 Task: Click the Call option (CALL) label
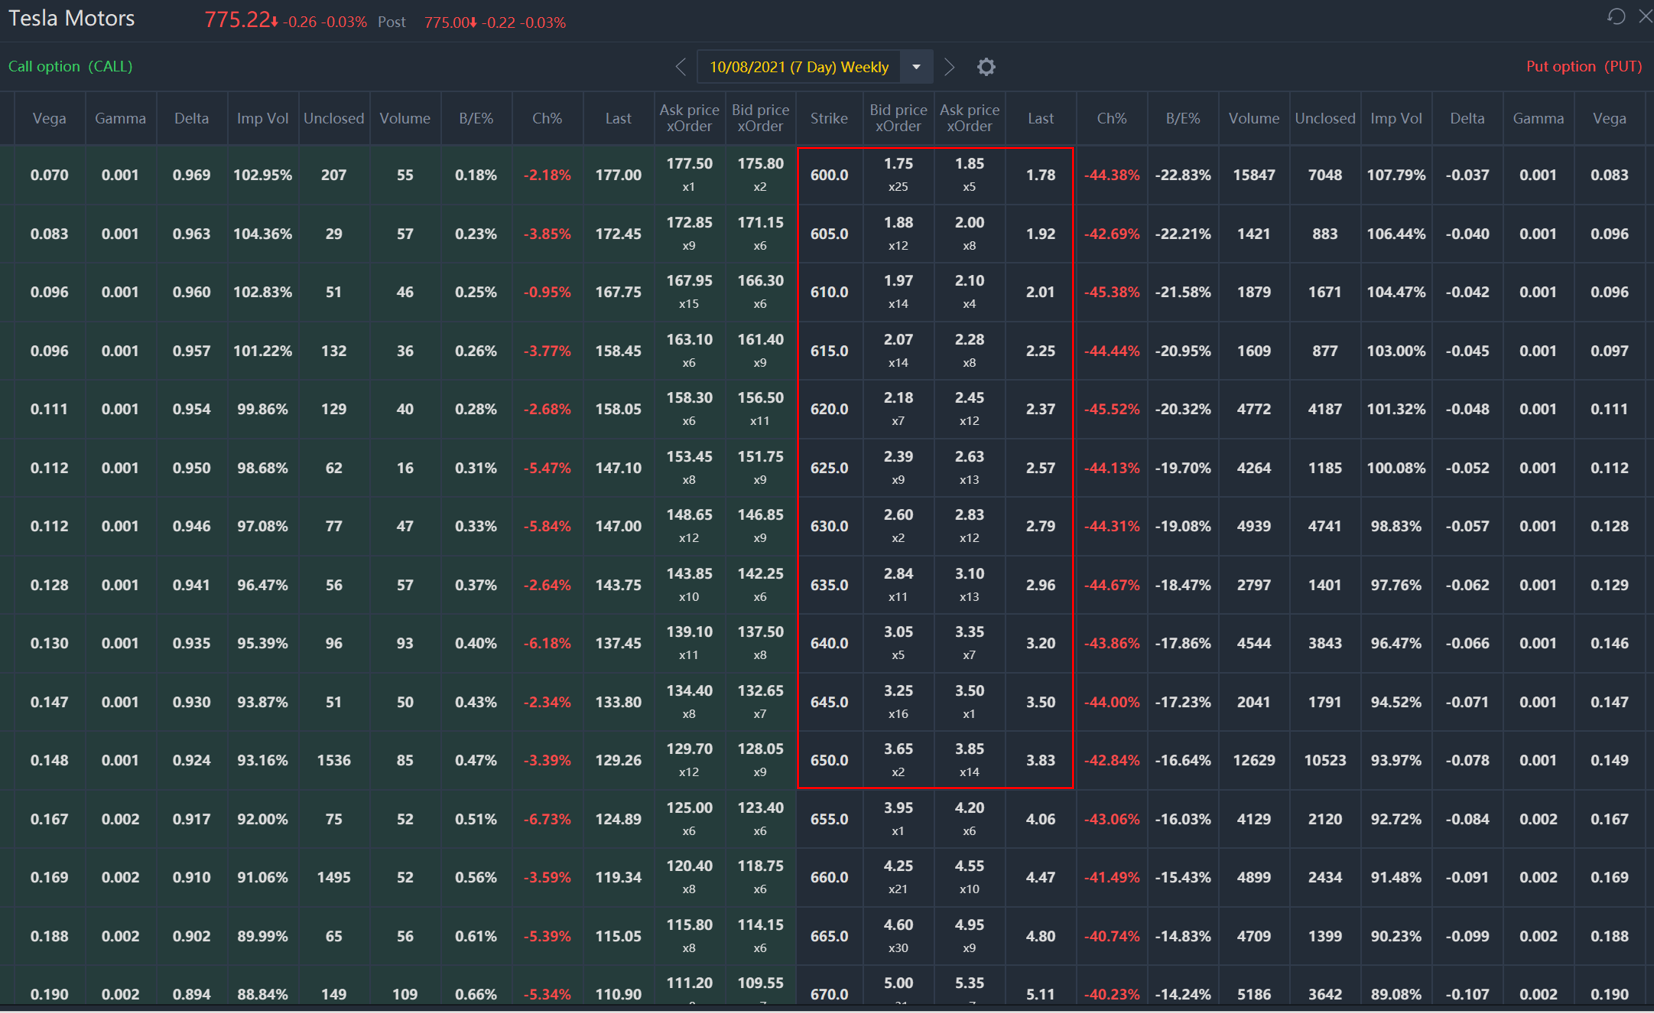click(x=70, y=66)
